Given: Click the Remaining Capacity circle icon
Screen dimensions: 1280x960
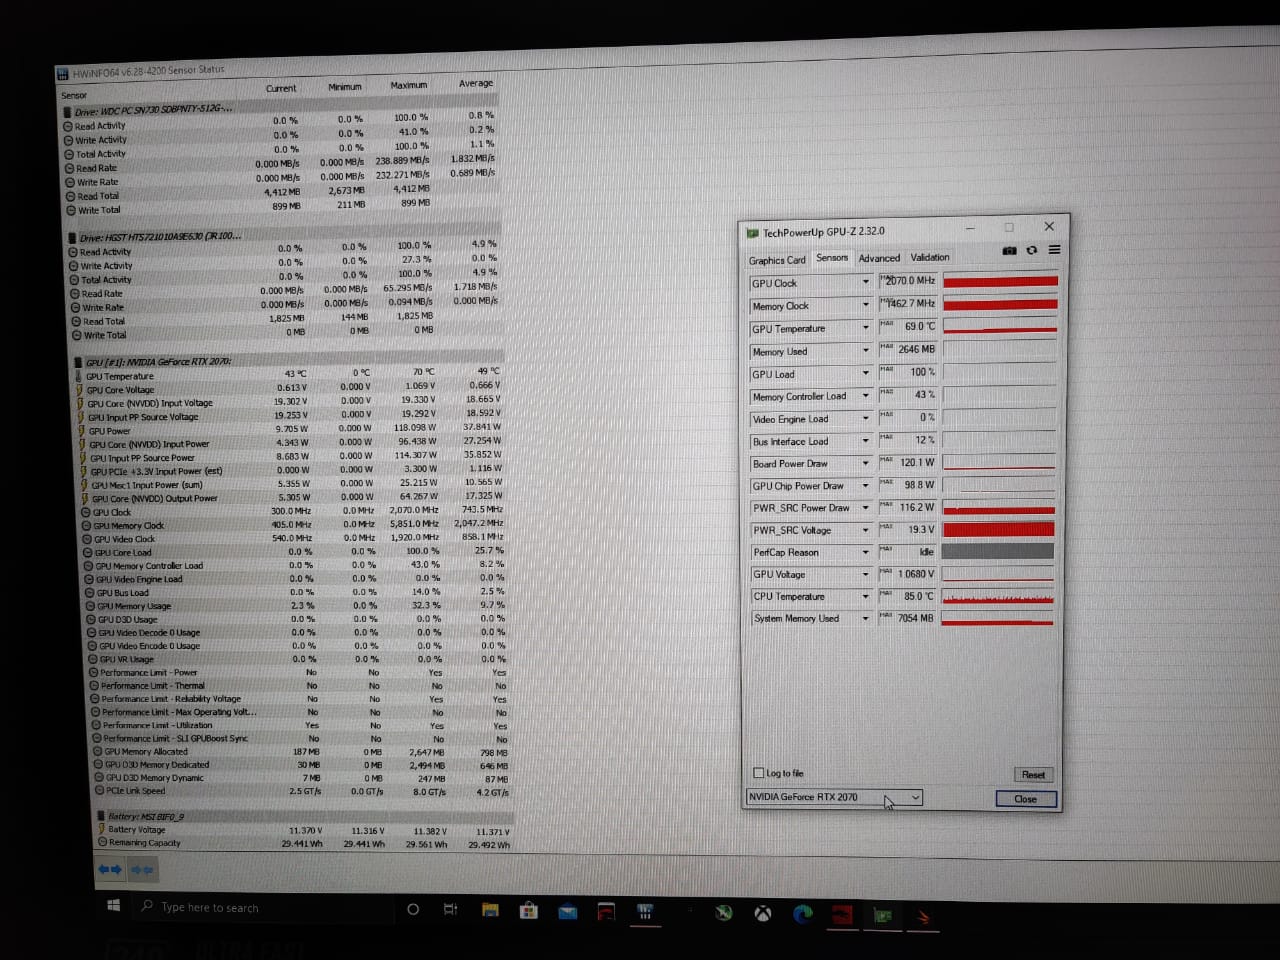Looking at the screenshot, I should tap(102, 842).
